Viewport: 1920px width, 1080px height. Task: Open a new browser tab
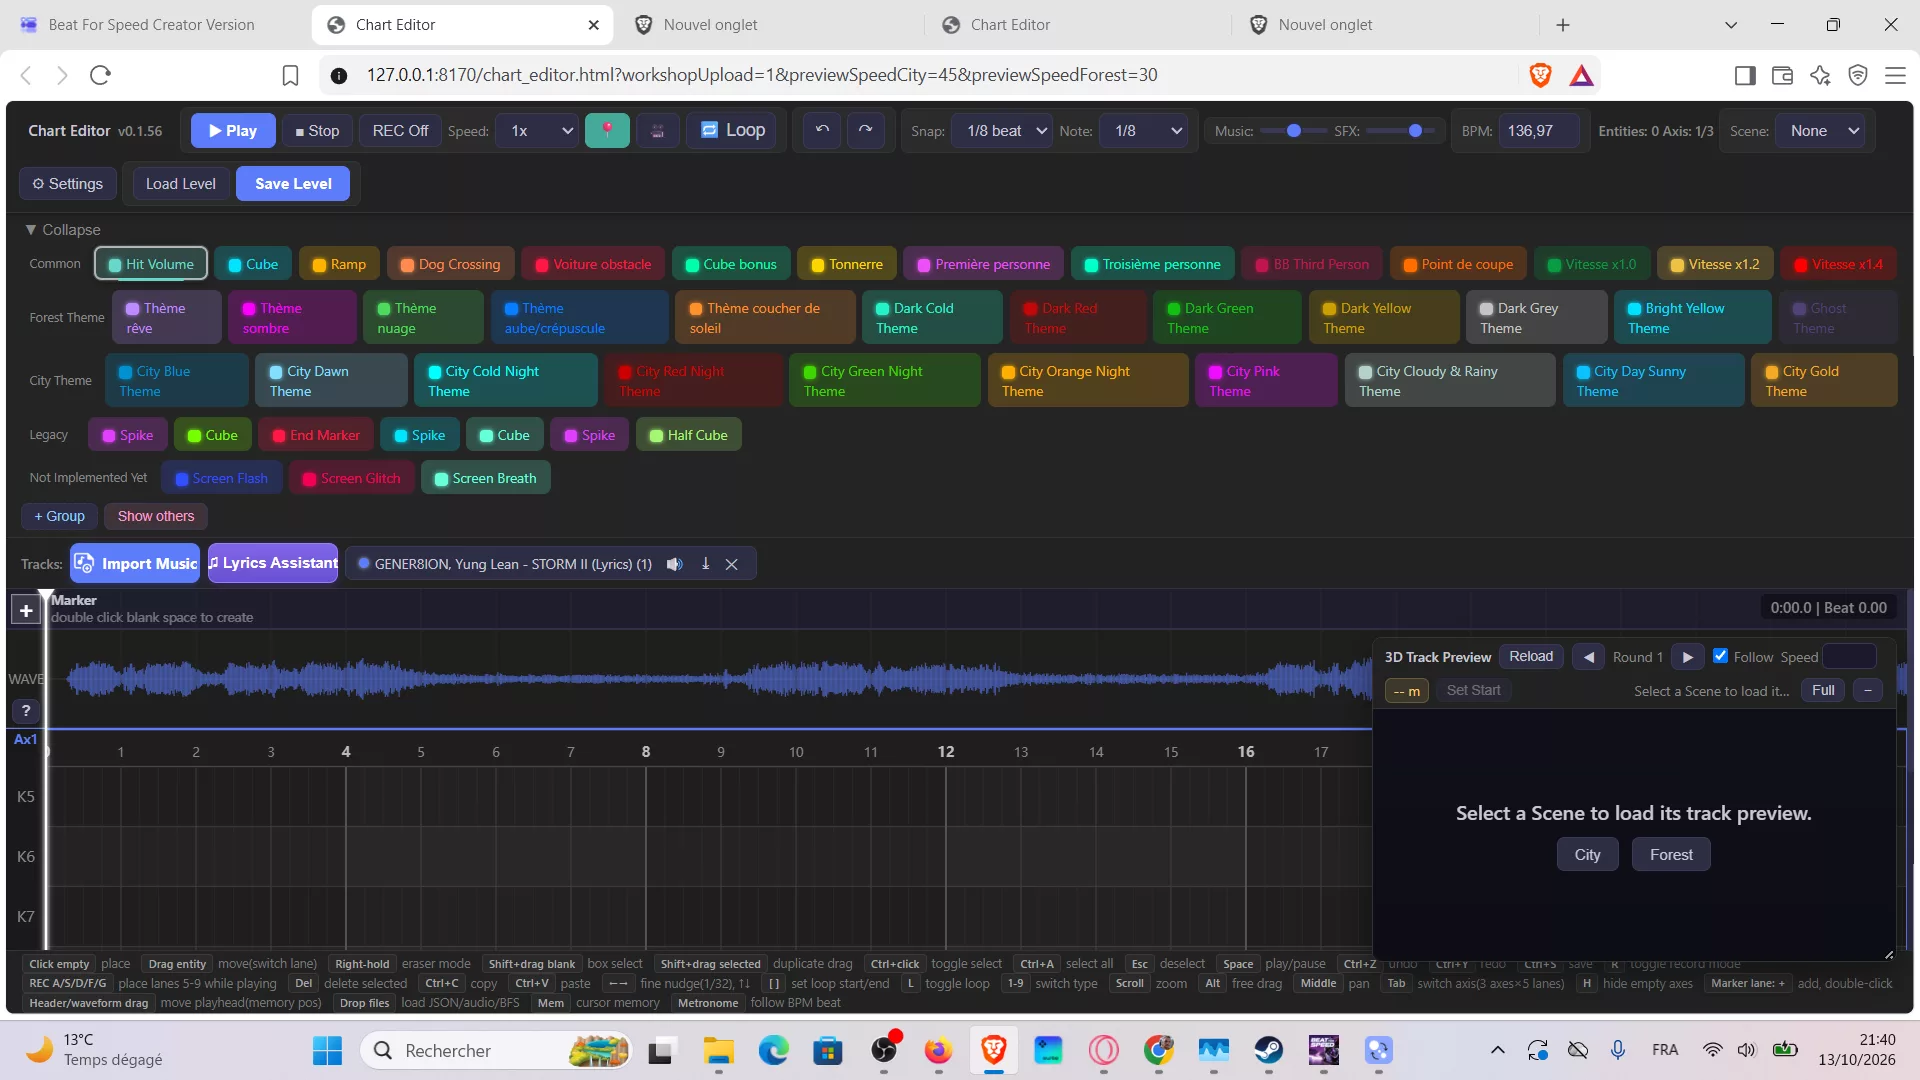1563,25
